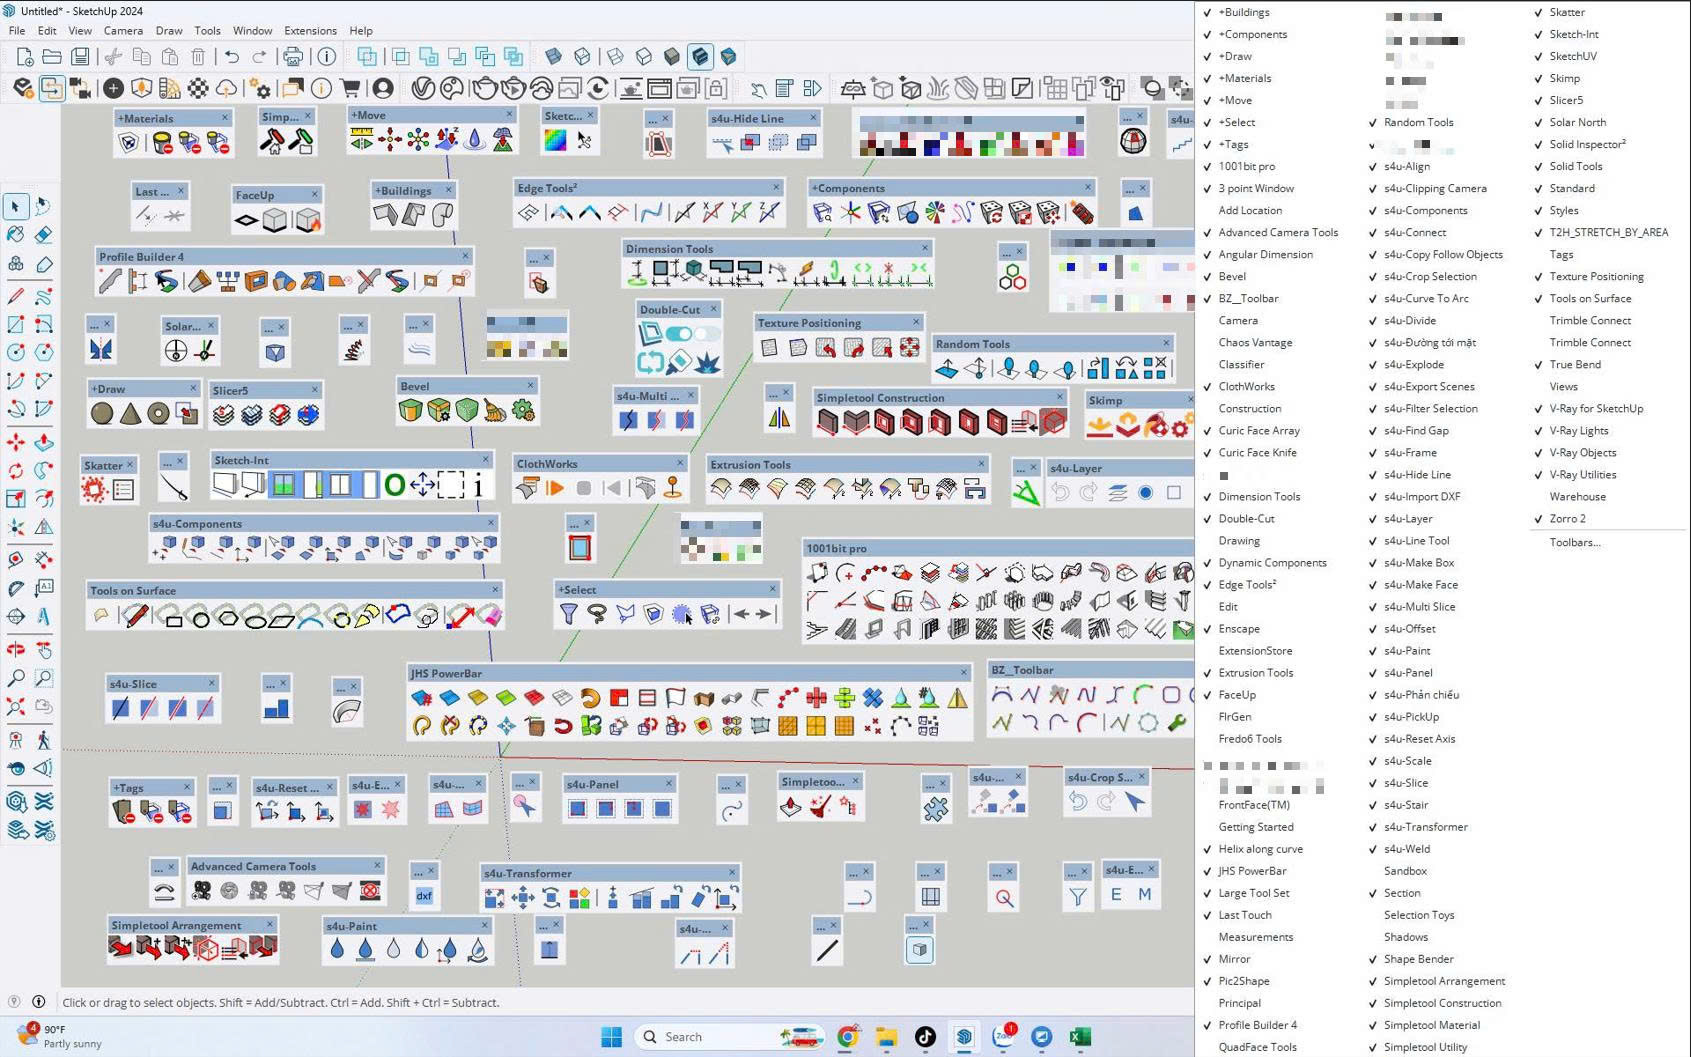Click the Bevel settings gear icon

523,410
